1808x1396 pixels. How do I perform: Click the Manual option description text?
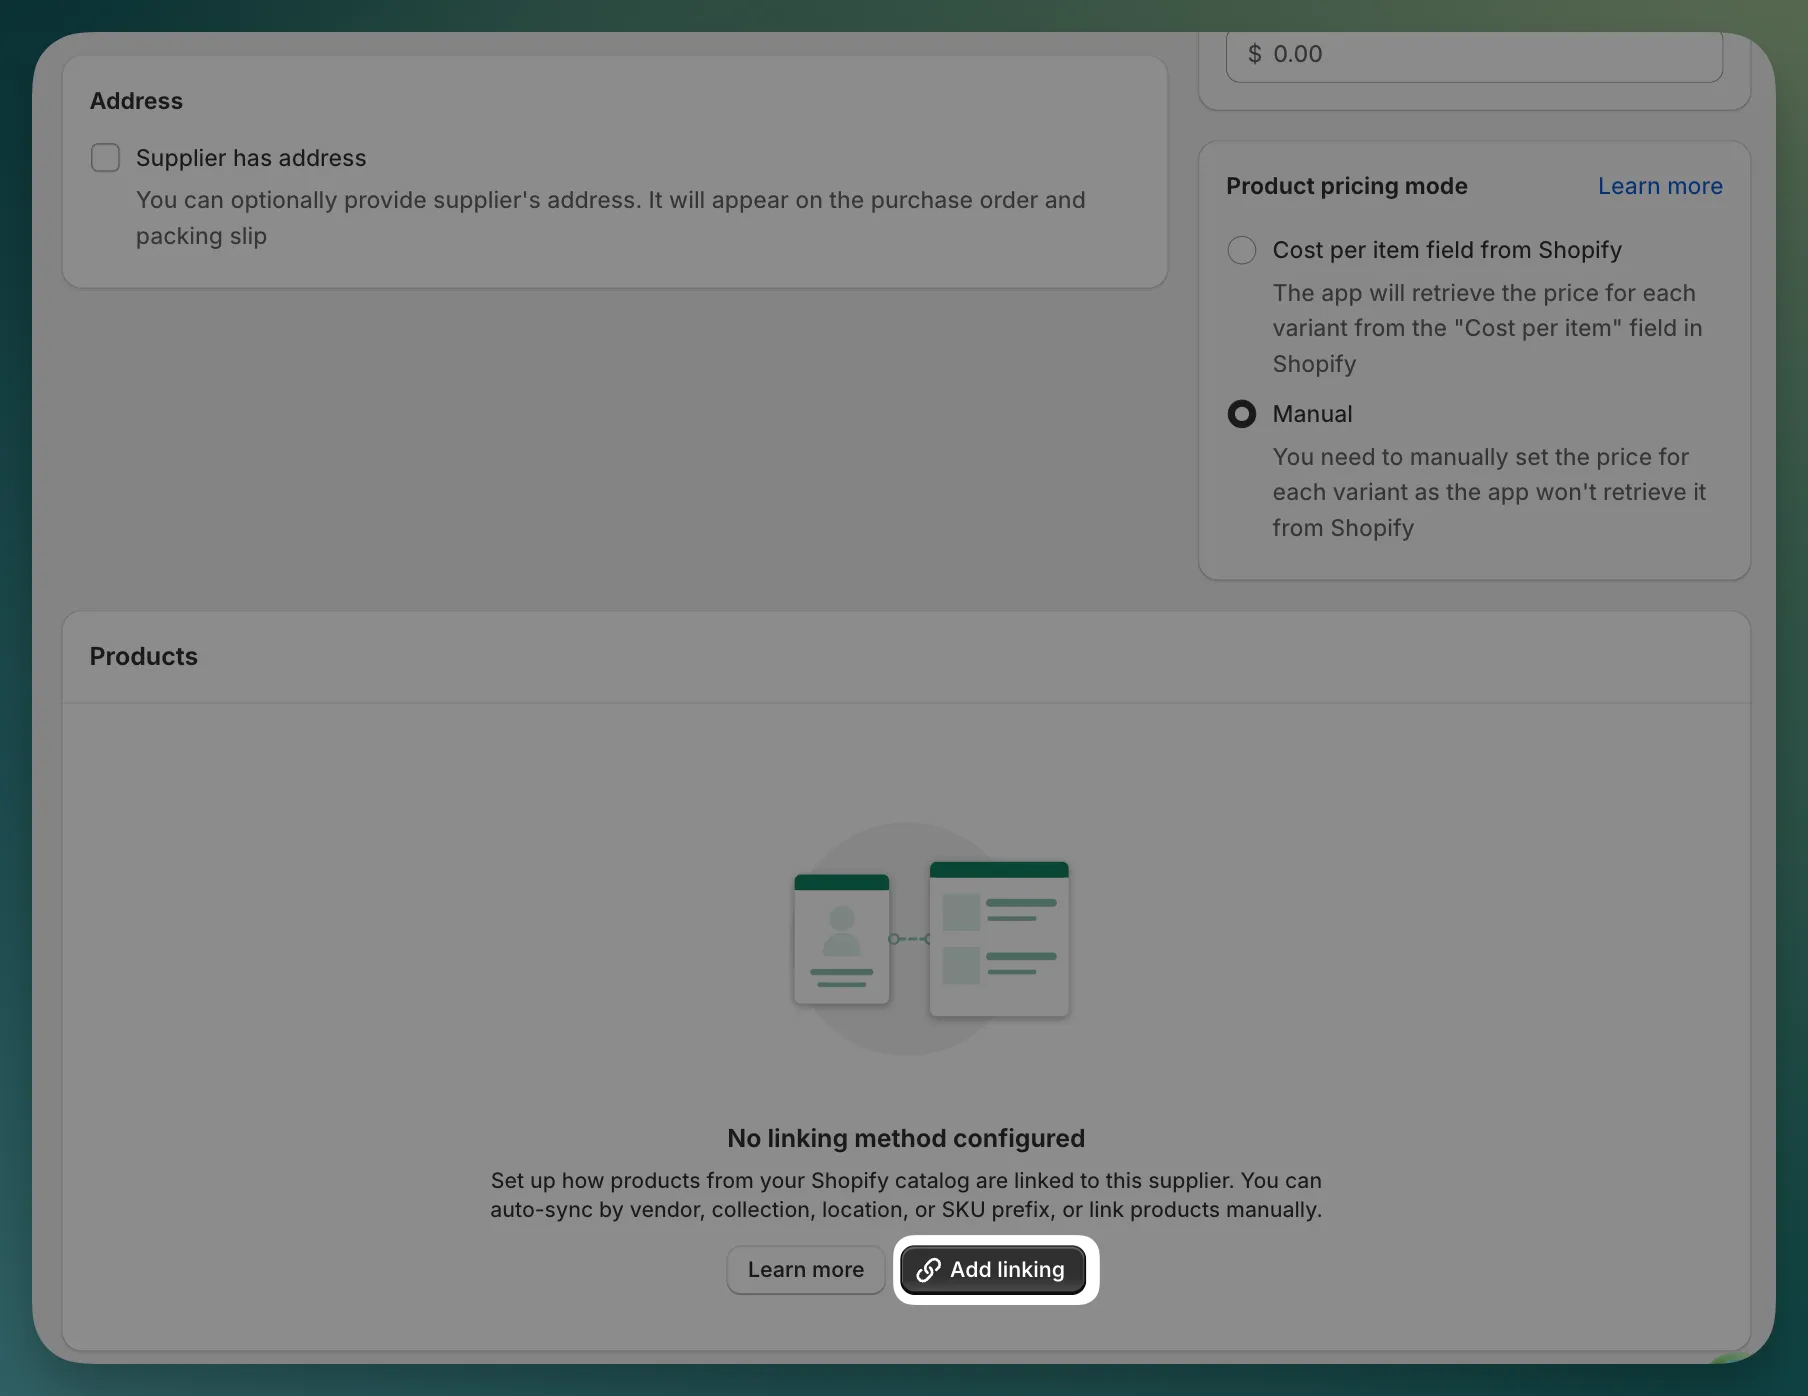pos(1488,492)
